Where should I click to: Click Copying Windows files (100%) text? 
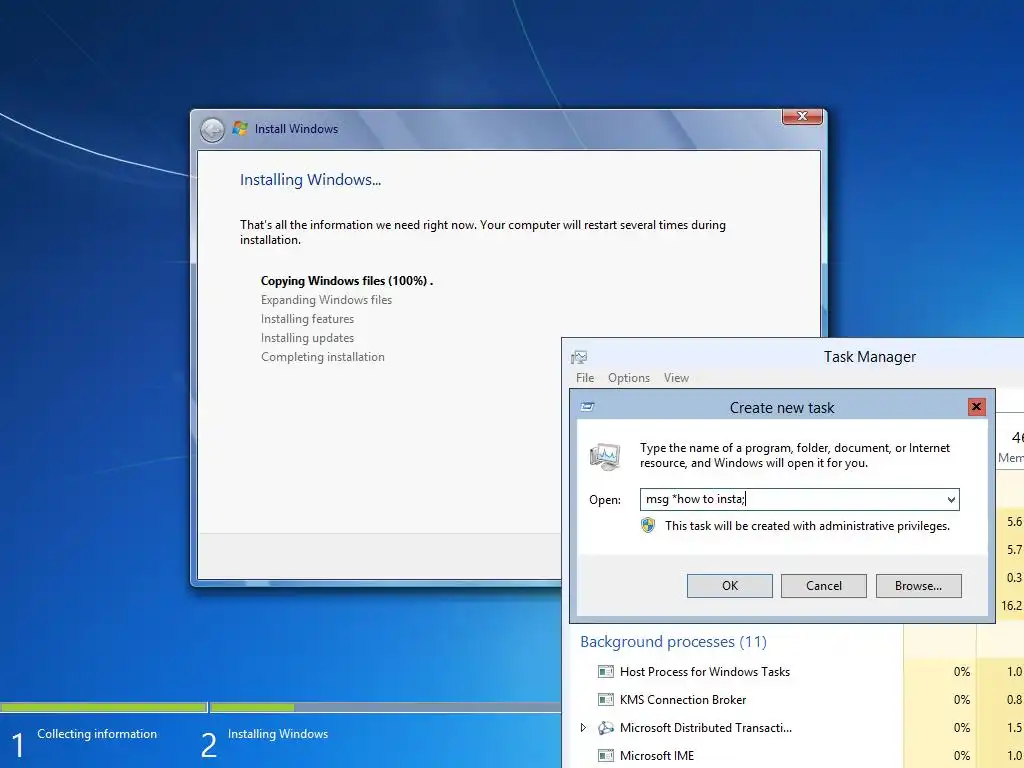347,281
